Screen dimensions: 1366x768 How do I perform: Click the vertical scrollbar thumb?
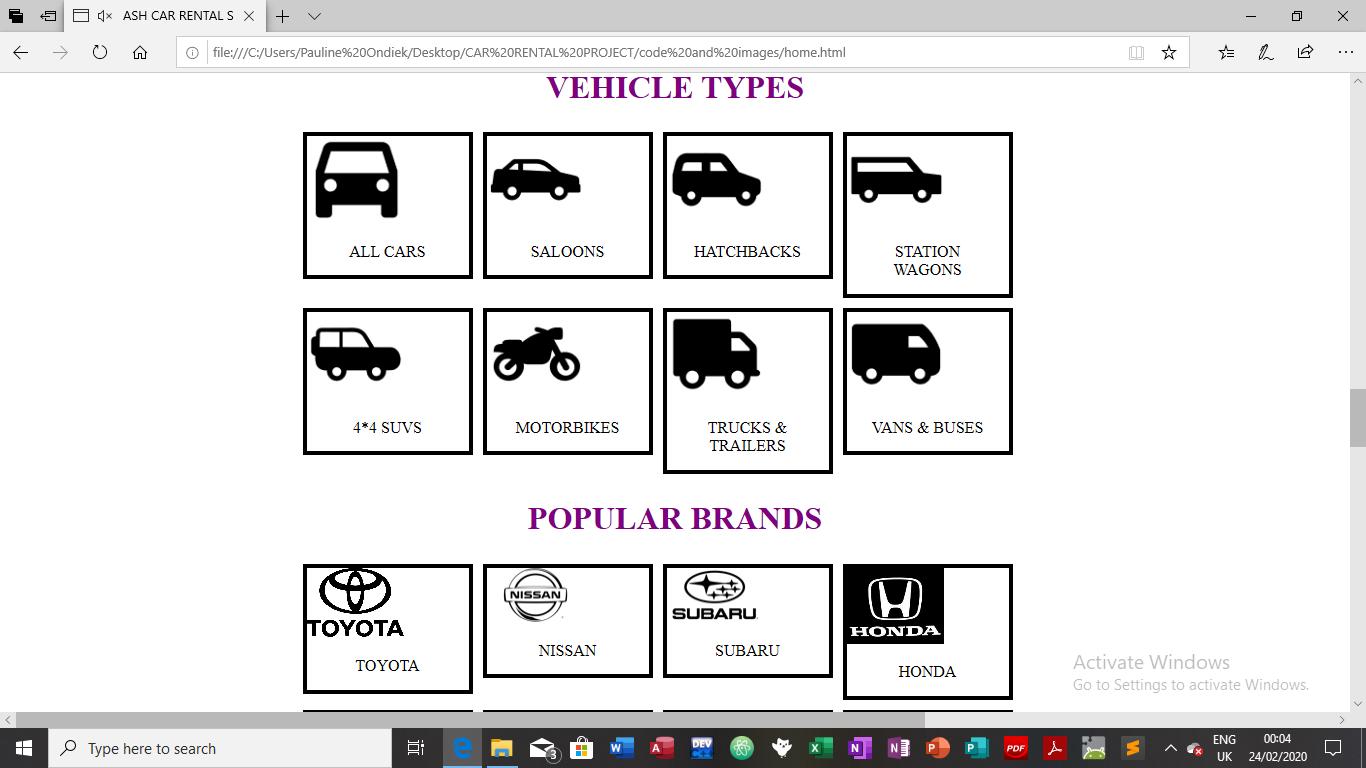click(1358, 418)
